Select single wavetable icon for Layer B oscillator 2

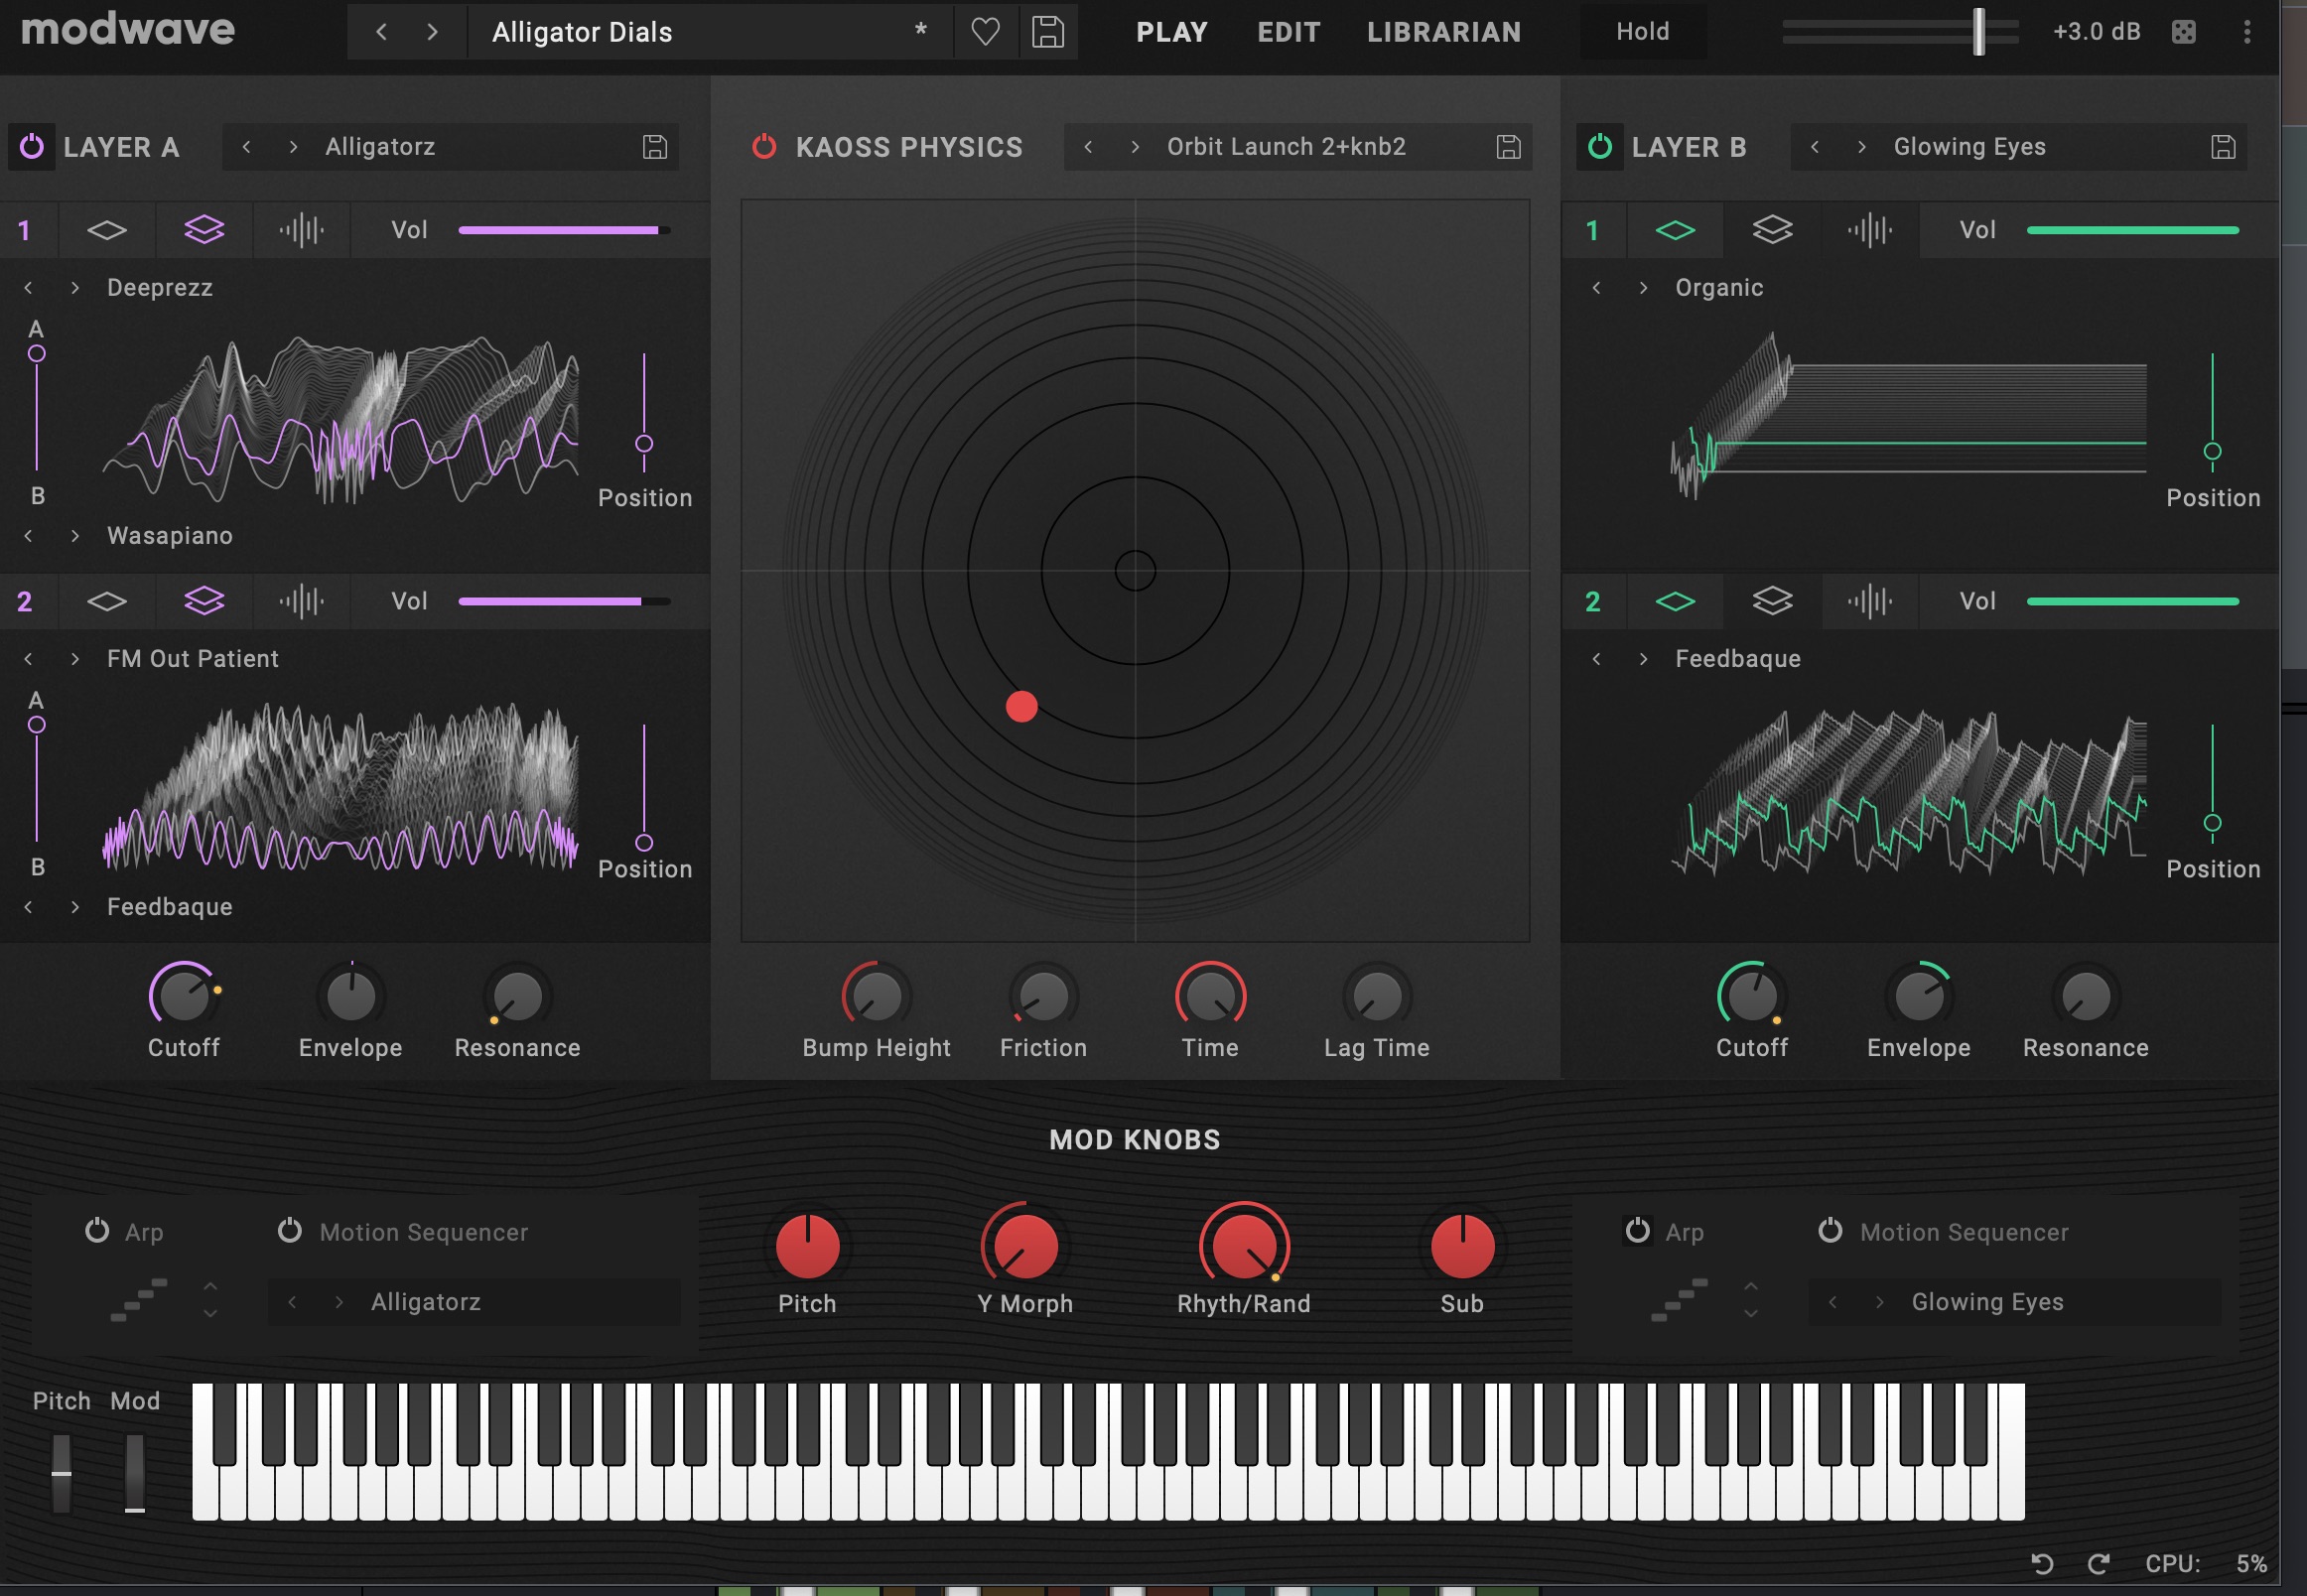(x=1675, y=602)
